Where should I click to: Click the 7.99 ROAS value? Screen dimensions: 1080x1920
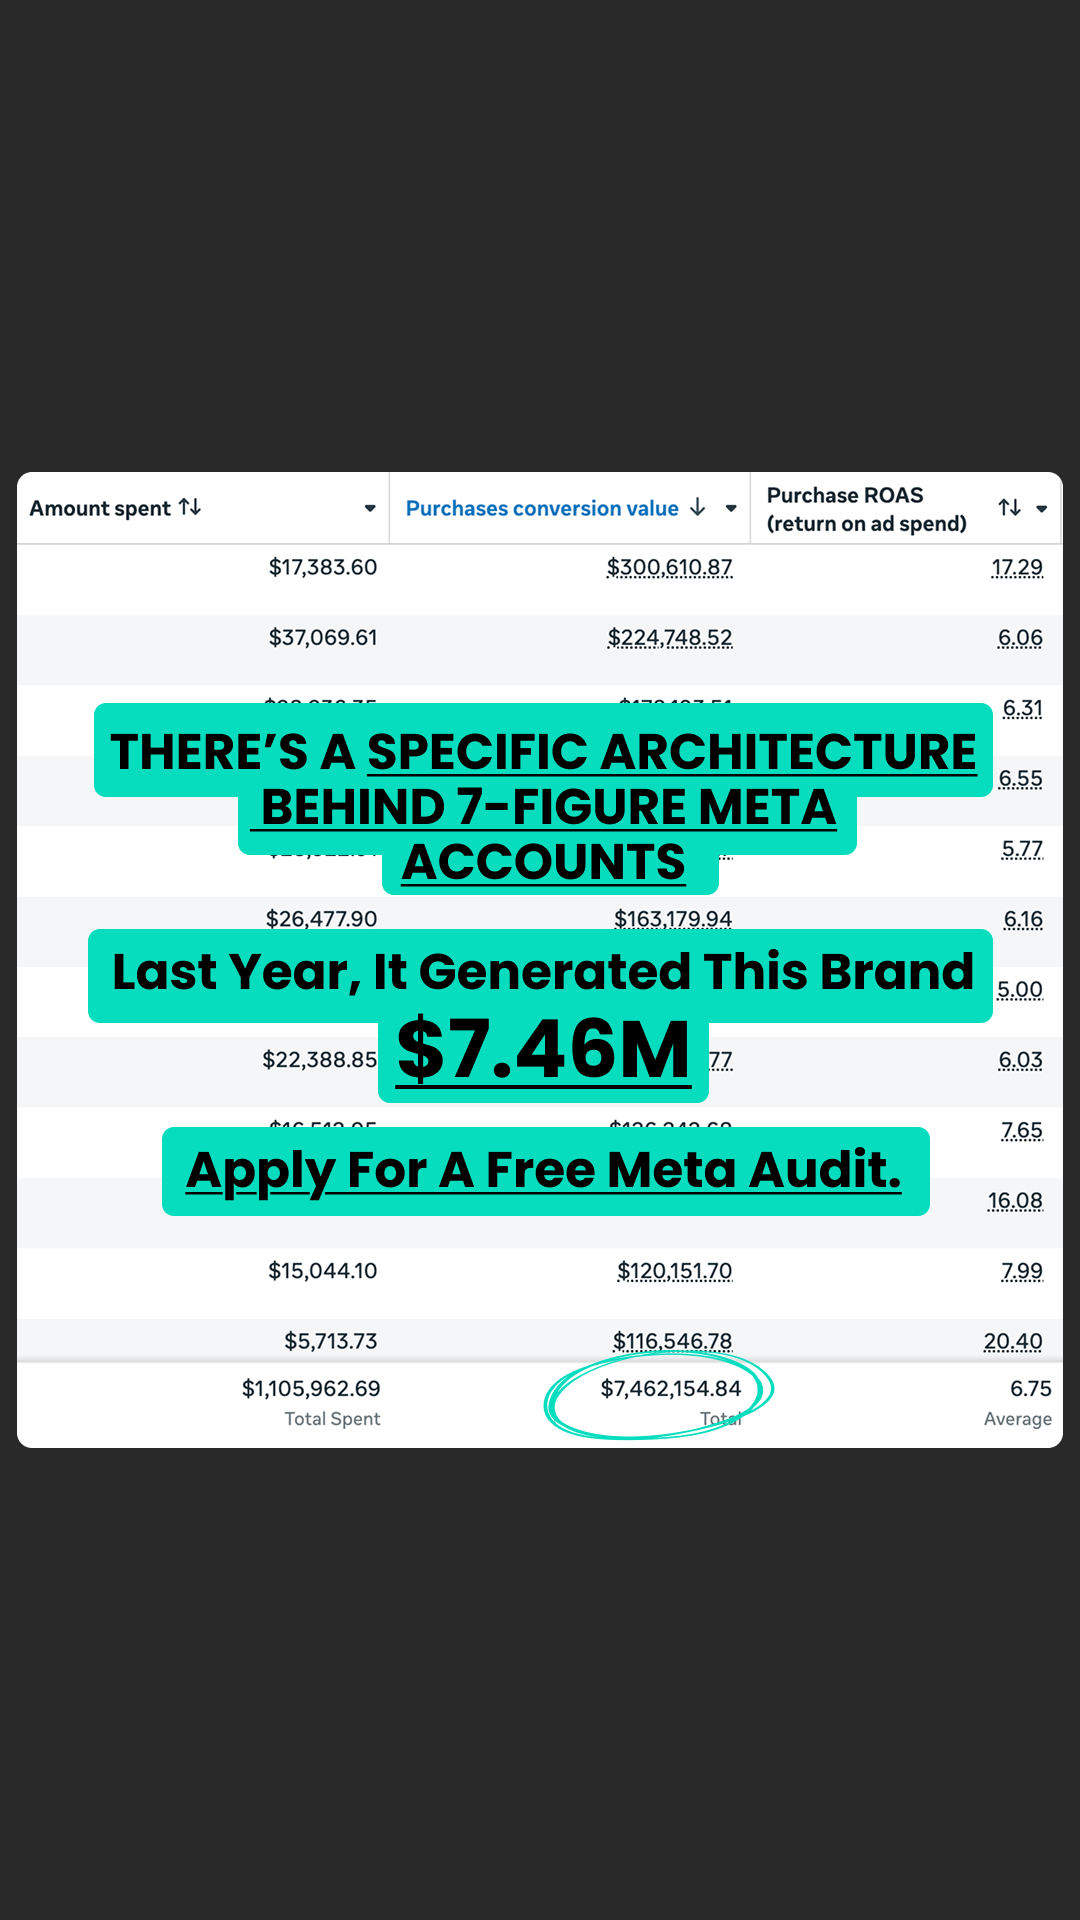1022,1271
